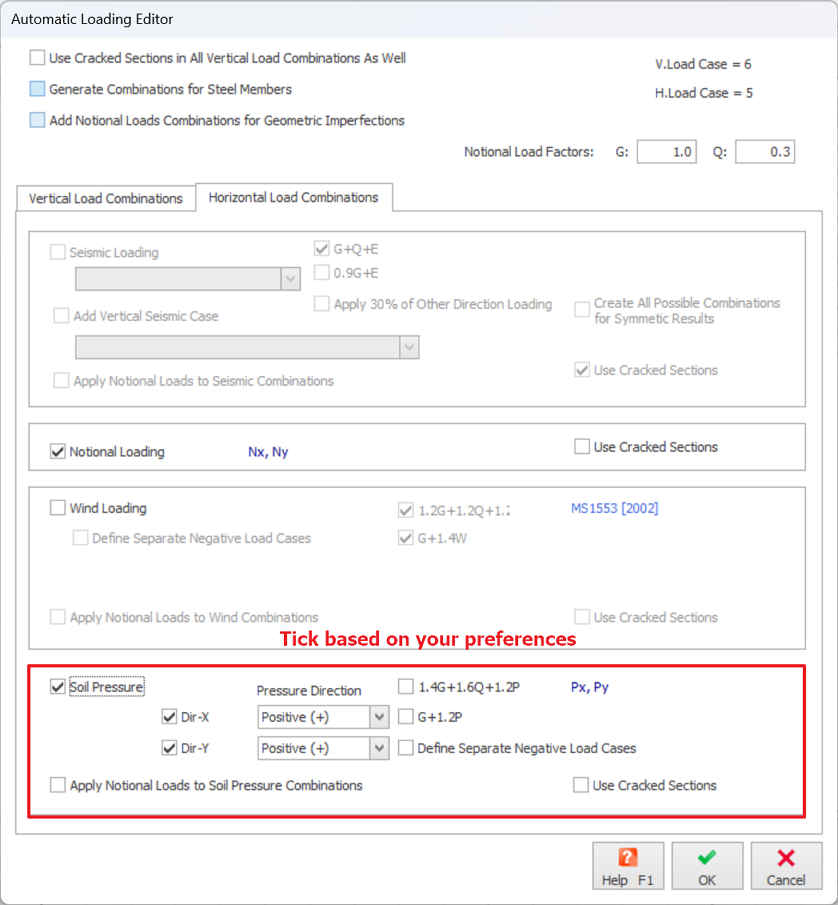Untick the Soil Pressure checkbox
The width and height of the screenshot is (838, 905).
pos(58,687)
